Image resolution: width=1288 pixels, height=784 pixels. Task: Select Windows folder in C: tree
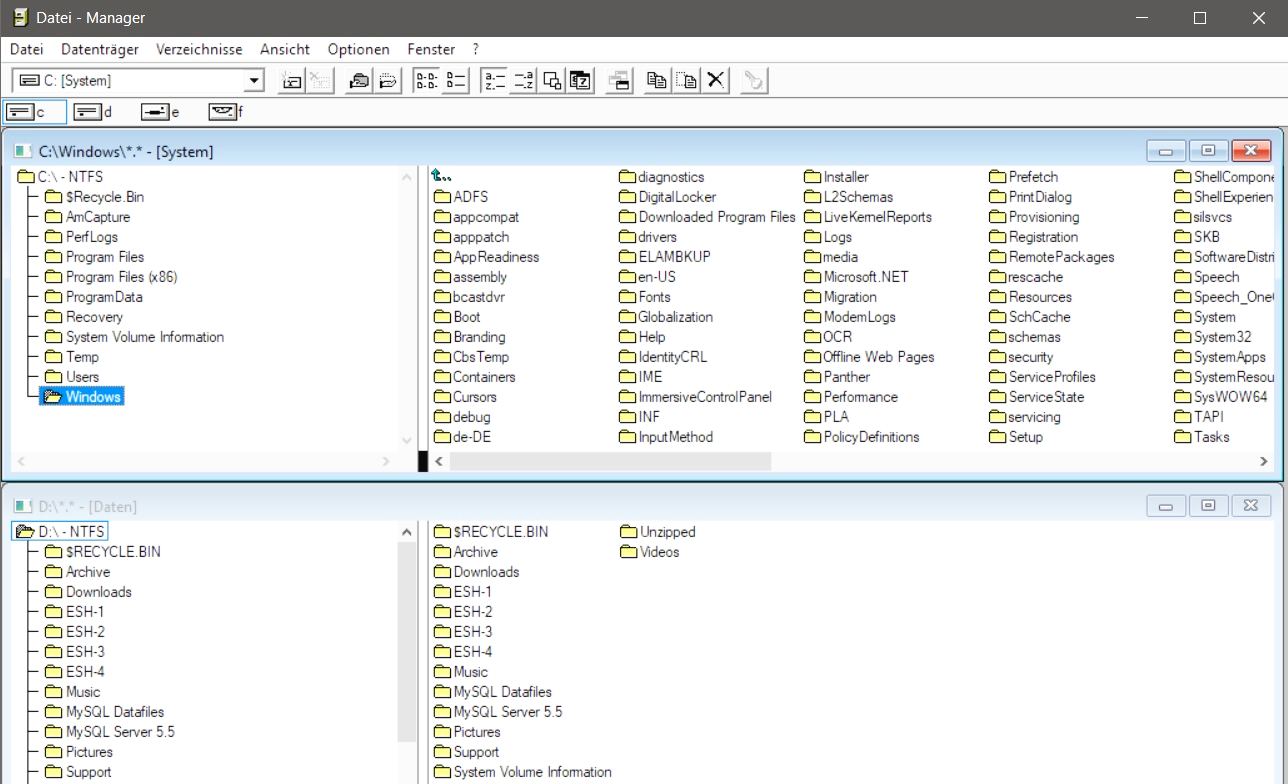pos(82,397)
